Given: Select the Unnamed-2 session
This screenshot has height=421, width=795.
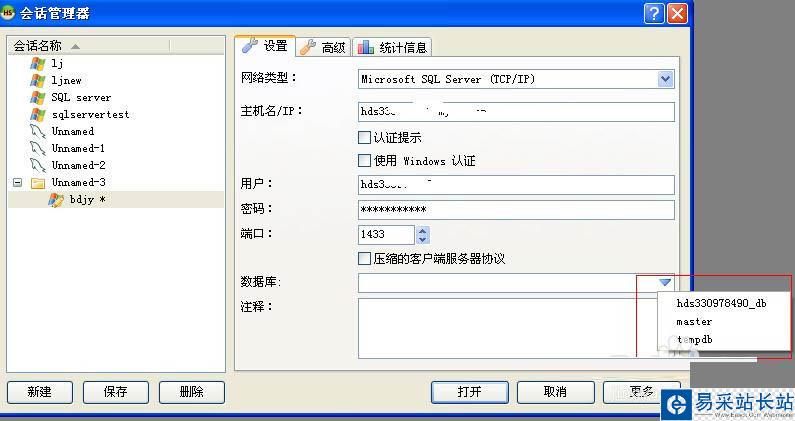Looking at the screenshot, I should pyautogui.click(x=78, y=165).
